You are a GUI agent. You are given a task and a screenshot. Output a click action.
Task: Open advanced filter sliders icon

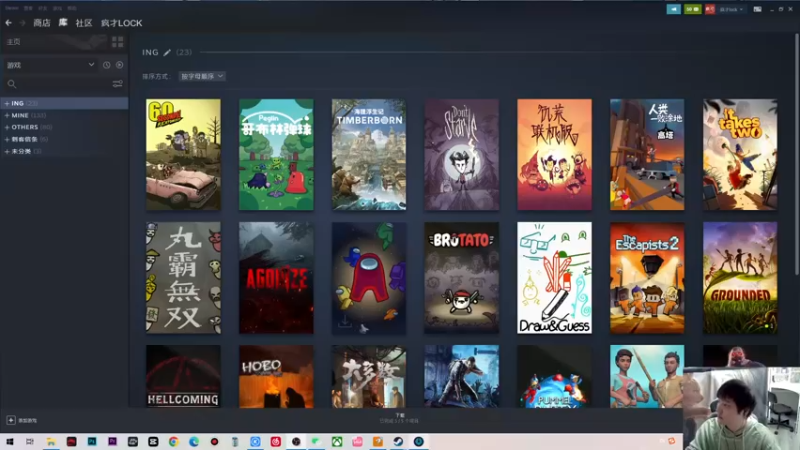117,84
